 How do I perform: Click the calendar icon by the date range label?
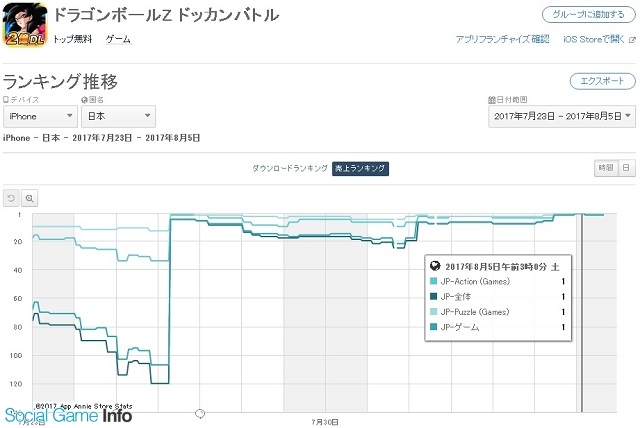tap(491, 100)
